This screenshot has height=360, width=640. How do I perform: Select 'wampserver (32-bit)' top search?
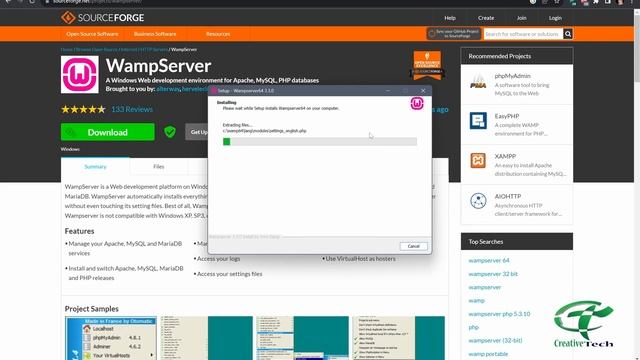point(496,340)
